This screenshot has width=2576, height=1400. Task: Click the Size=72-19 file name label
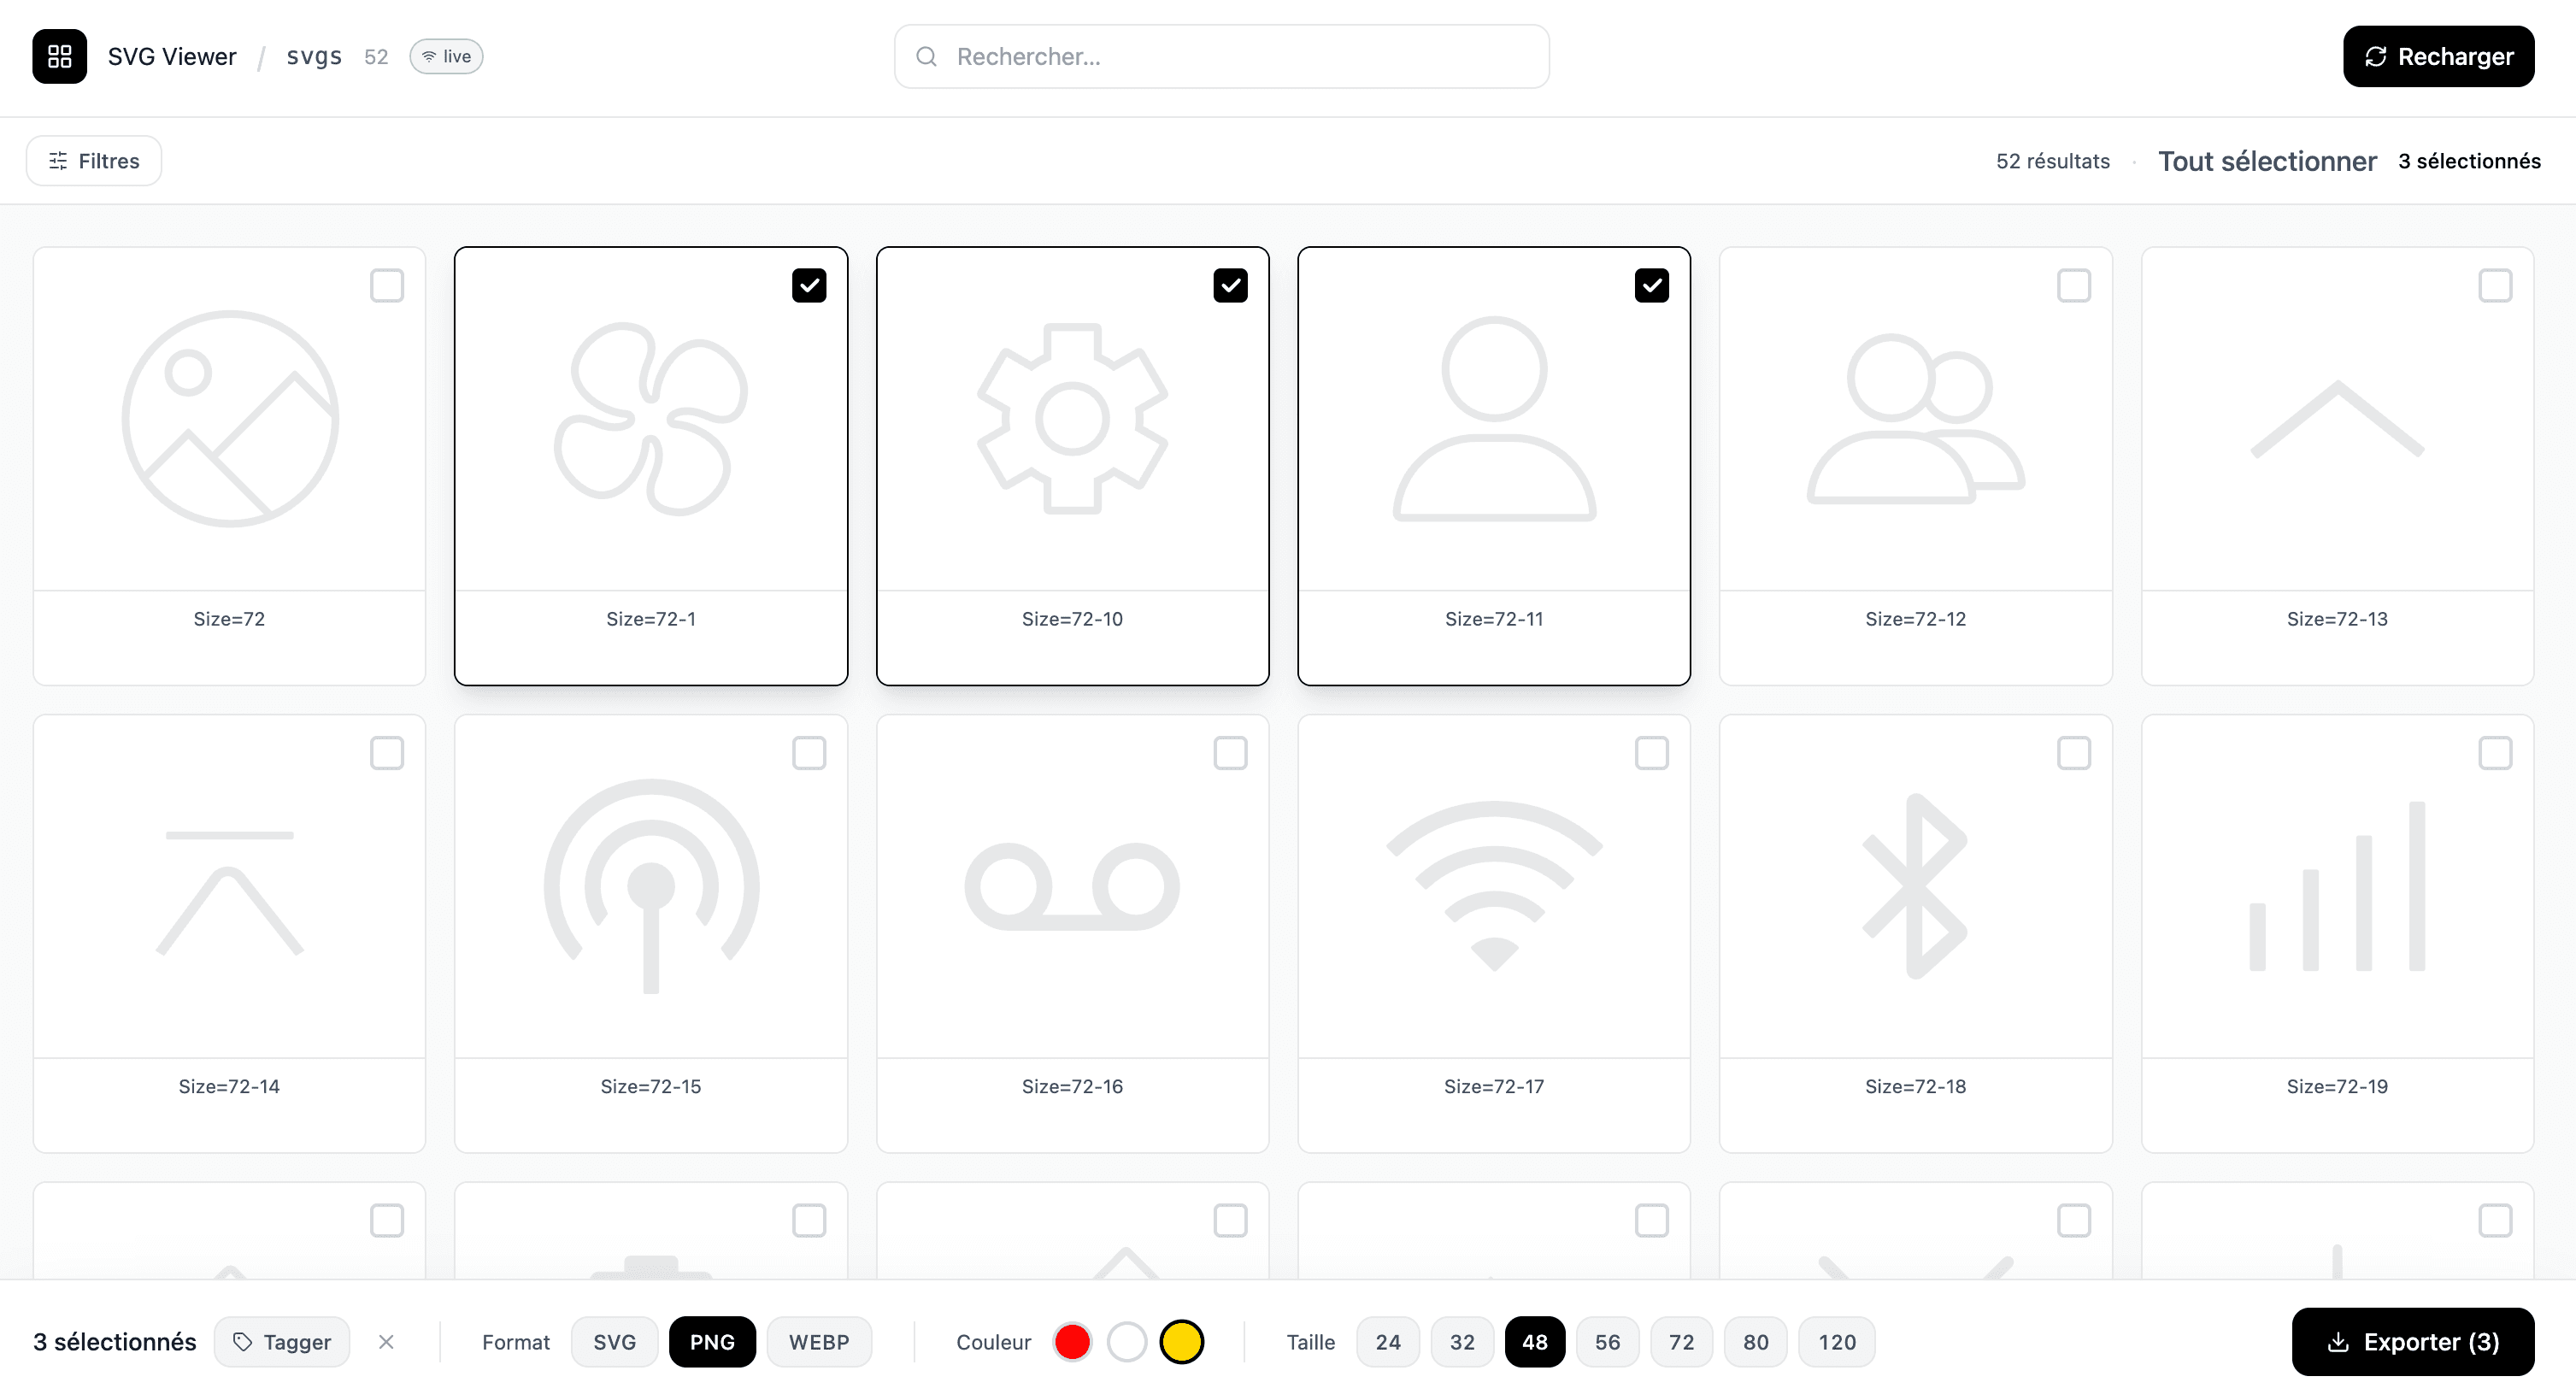(2337, 1086)
